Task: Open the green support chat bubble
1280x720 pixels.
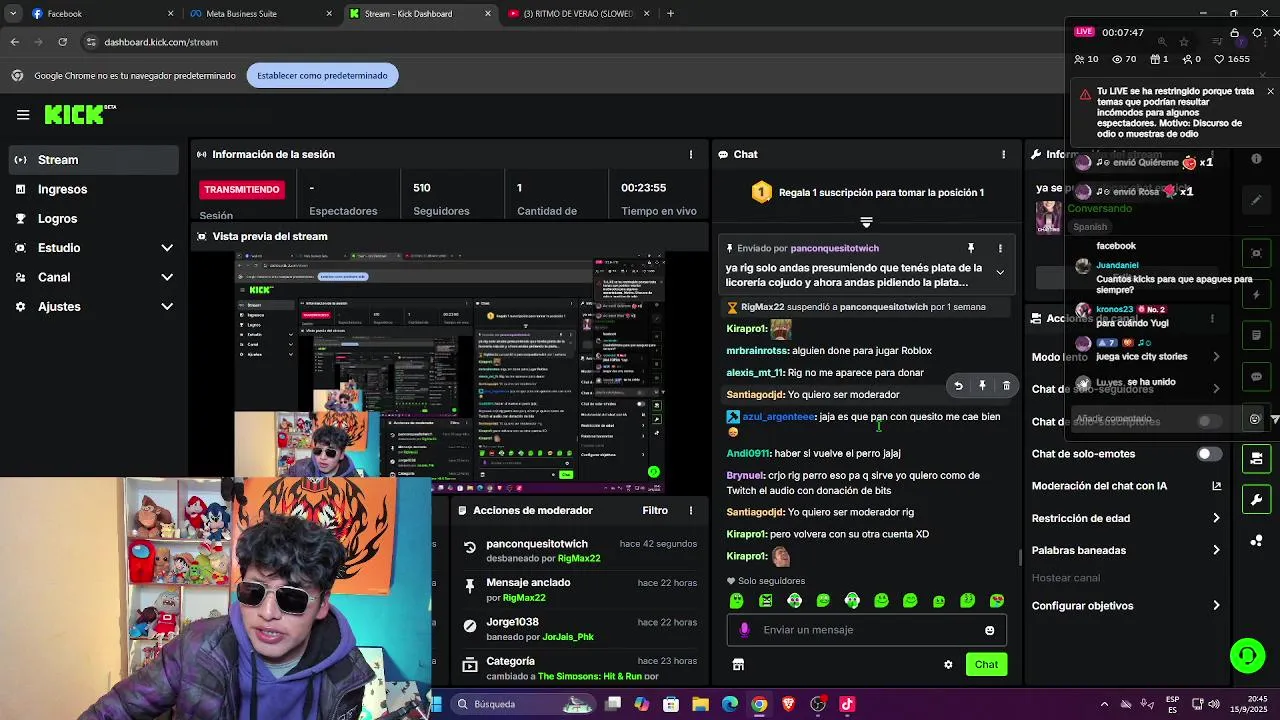Action: click(1247, 656)
